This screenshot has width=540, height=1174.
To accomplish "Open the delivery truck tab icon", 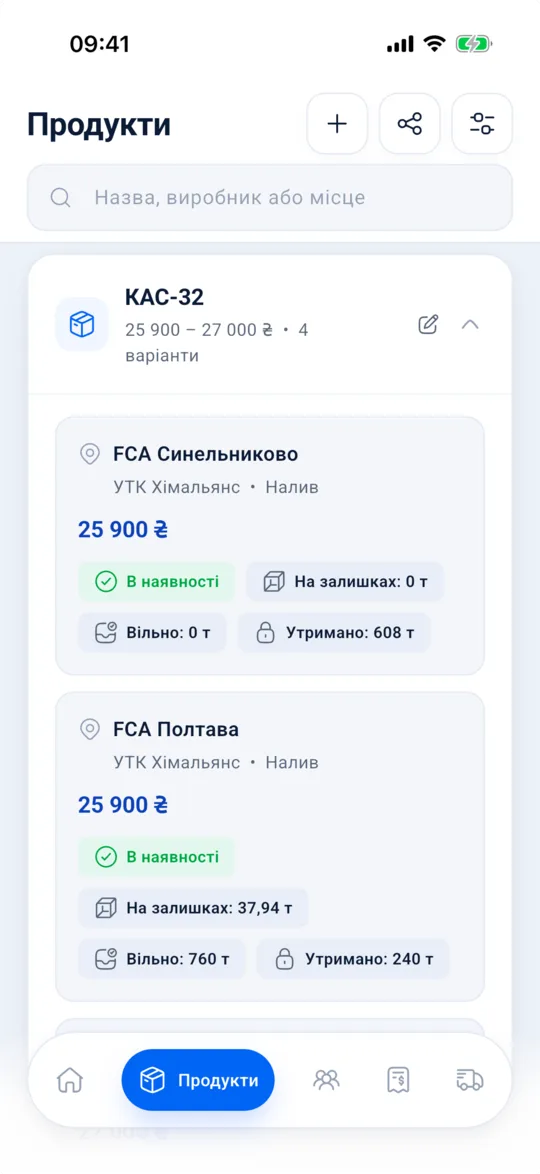I will tap(470, 1080).
